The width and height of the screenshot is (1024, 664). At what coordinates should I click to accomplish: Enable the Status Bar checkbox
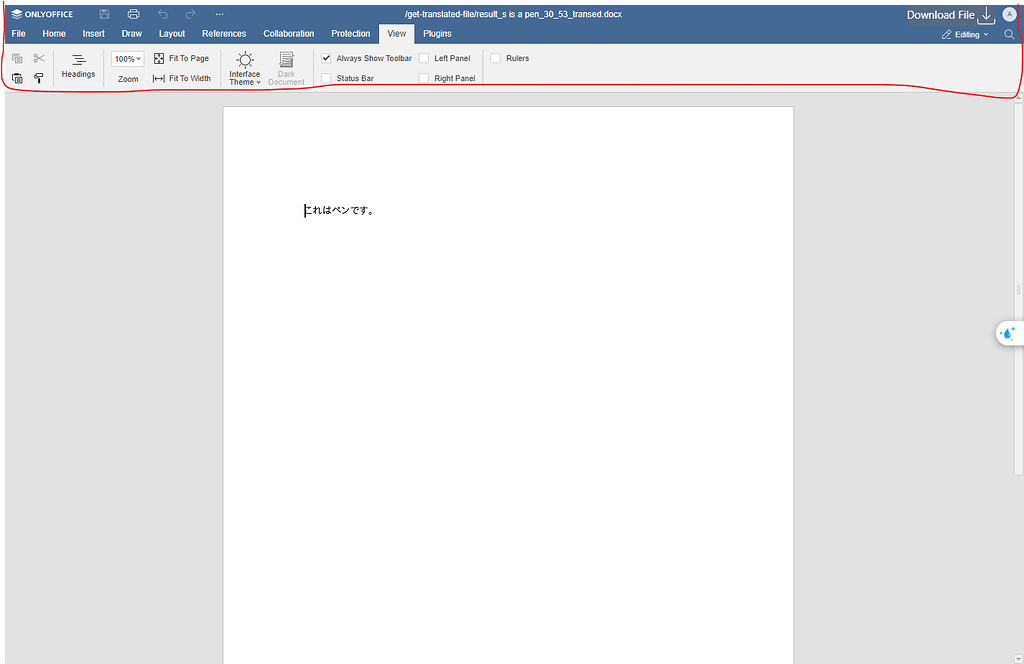coord(325,77)
